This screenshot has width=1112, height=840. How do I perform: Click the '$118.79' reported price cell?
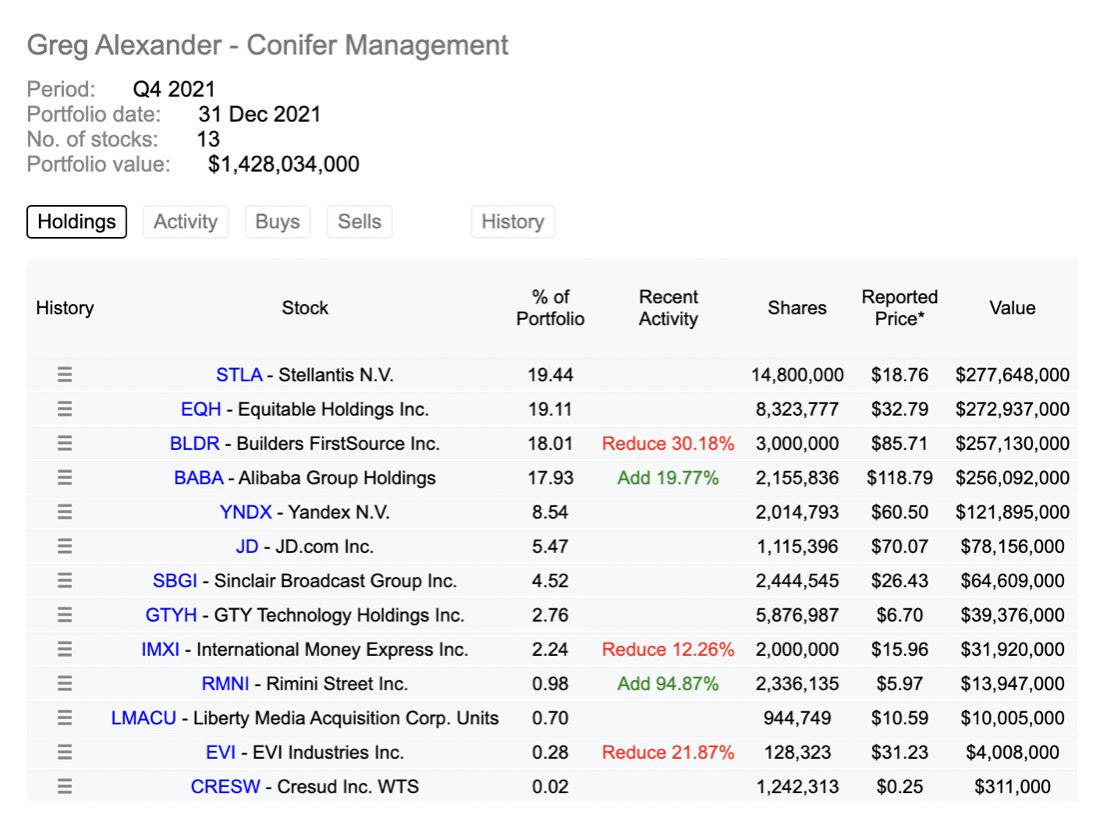tap(899, 477)
